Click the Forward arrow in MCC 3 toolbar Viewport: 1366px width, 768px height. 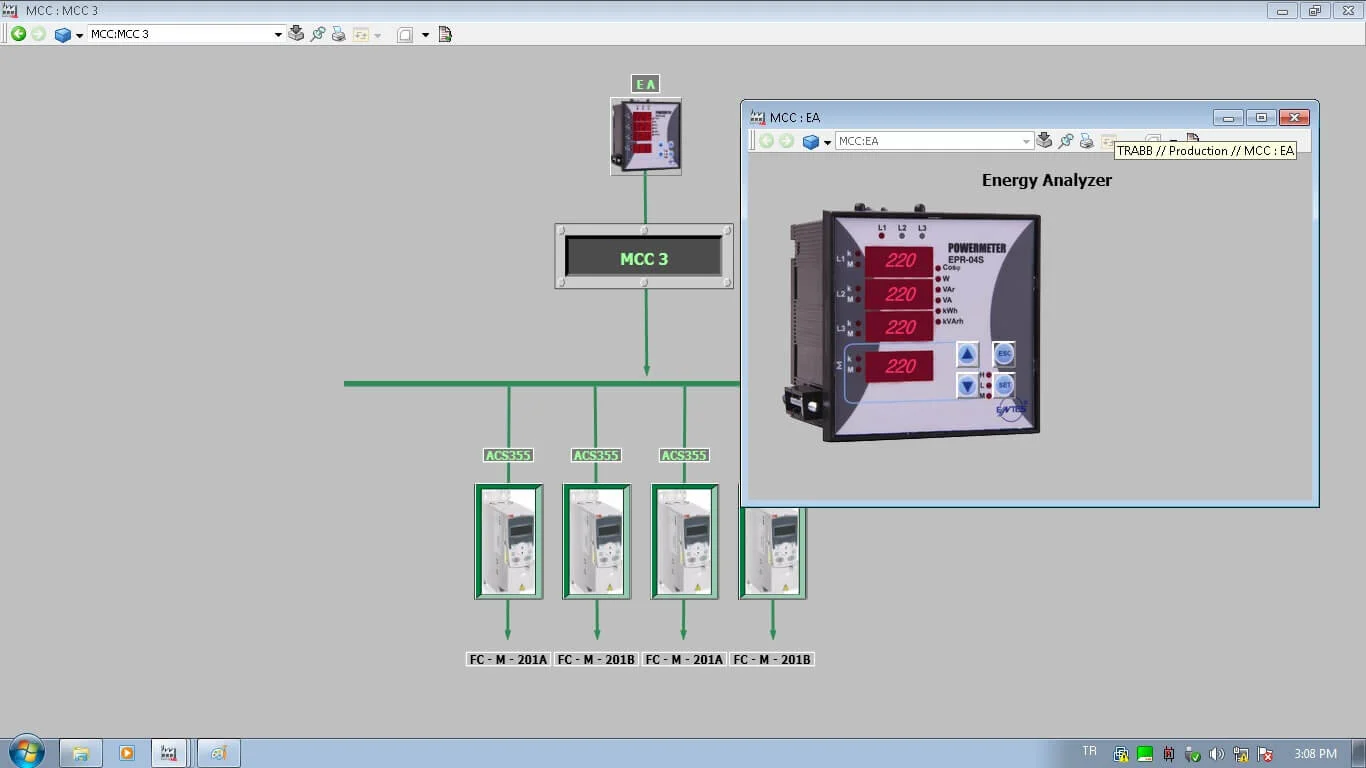(39, 34)
